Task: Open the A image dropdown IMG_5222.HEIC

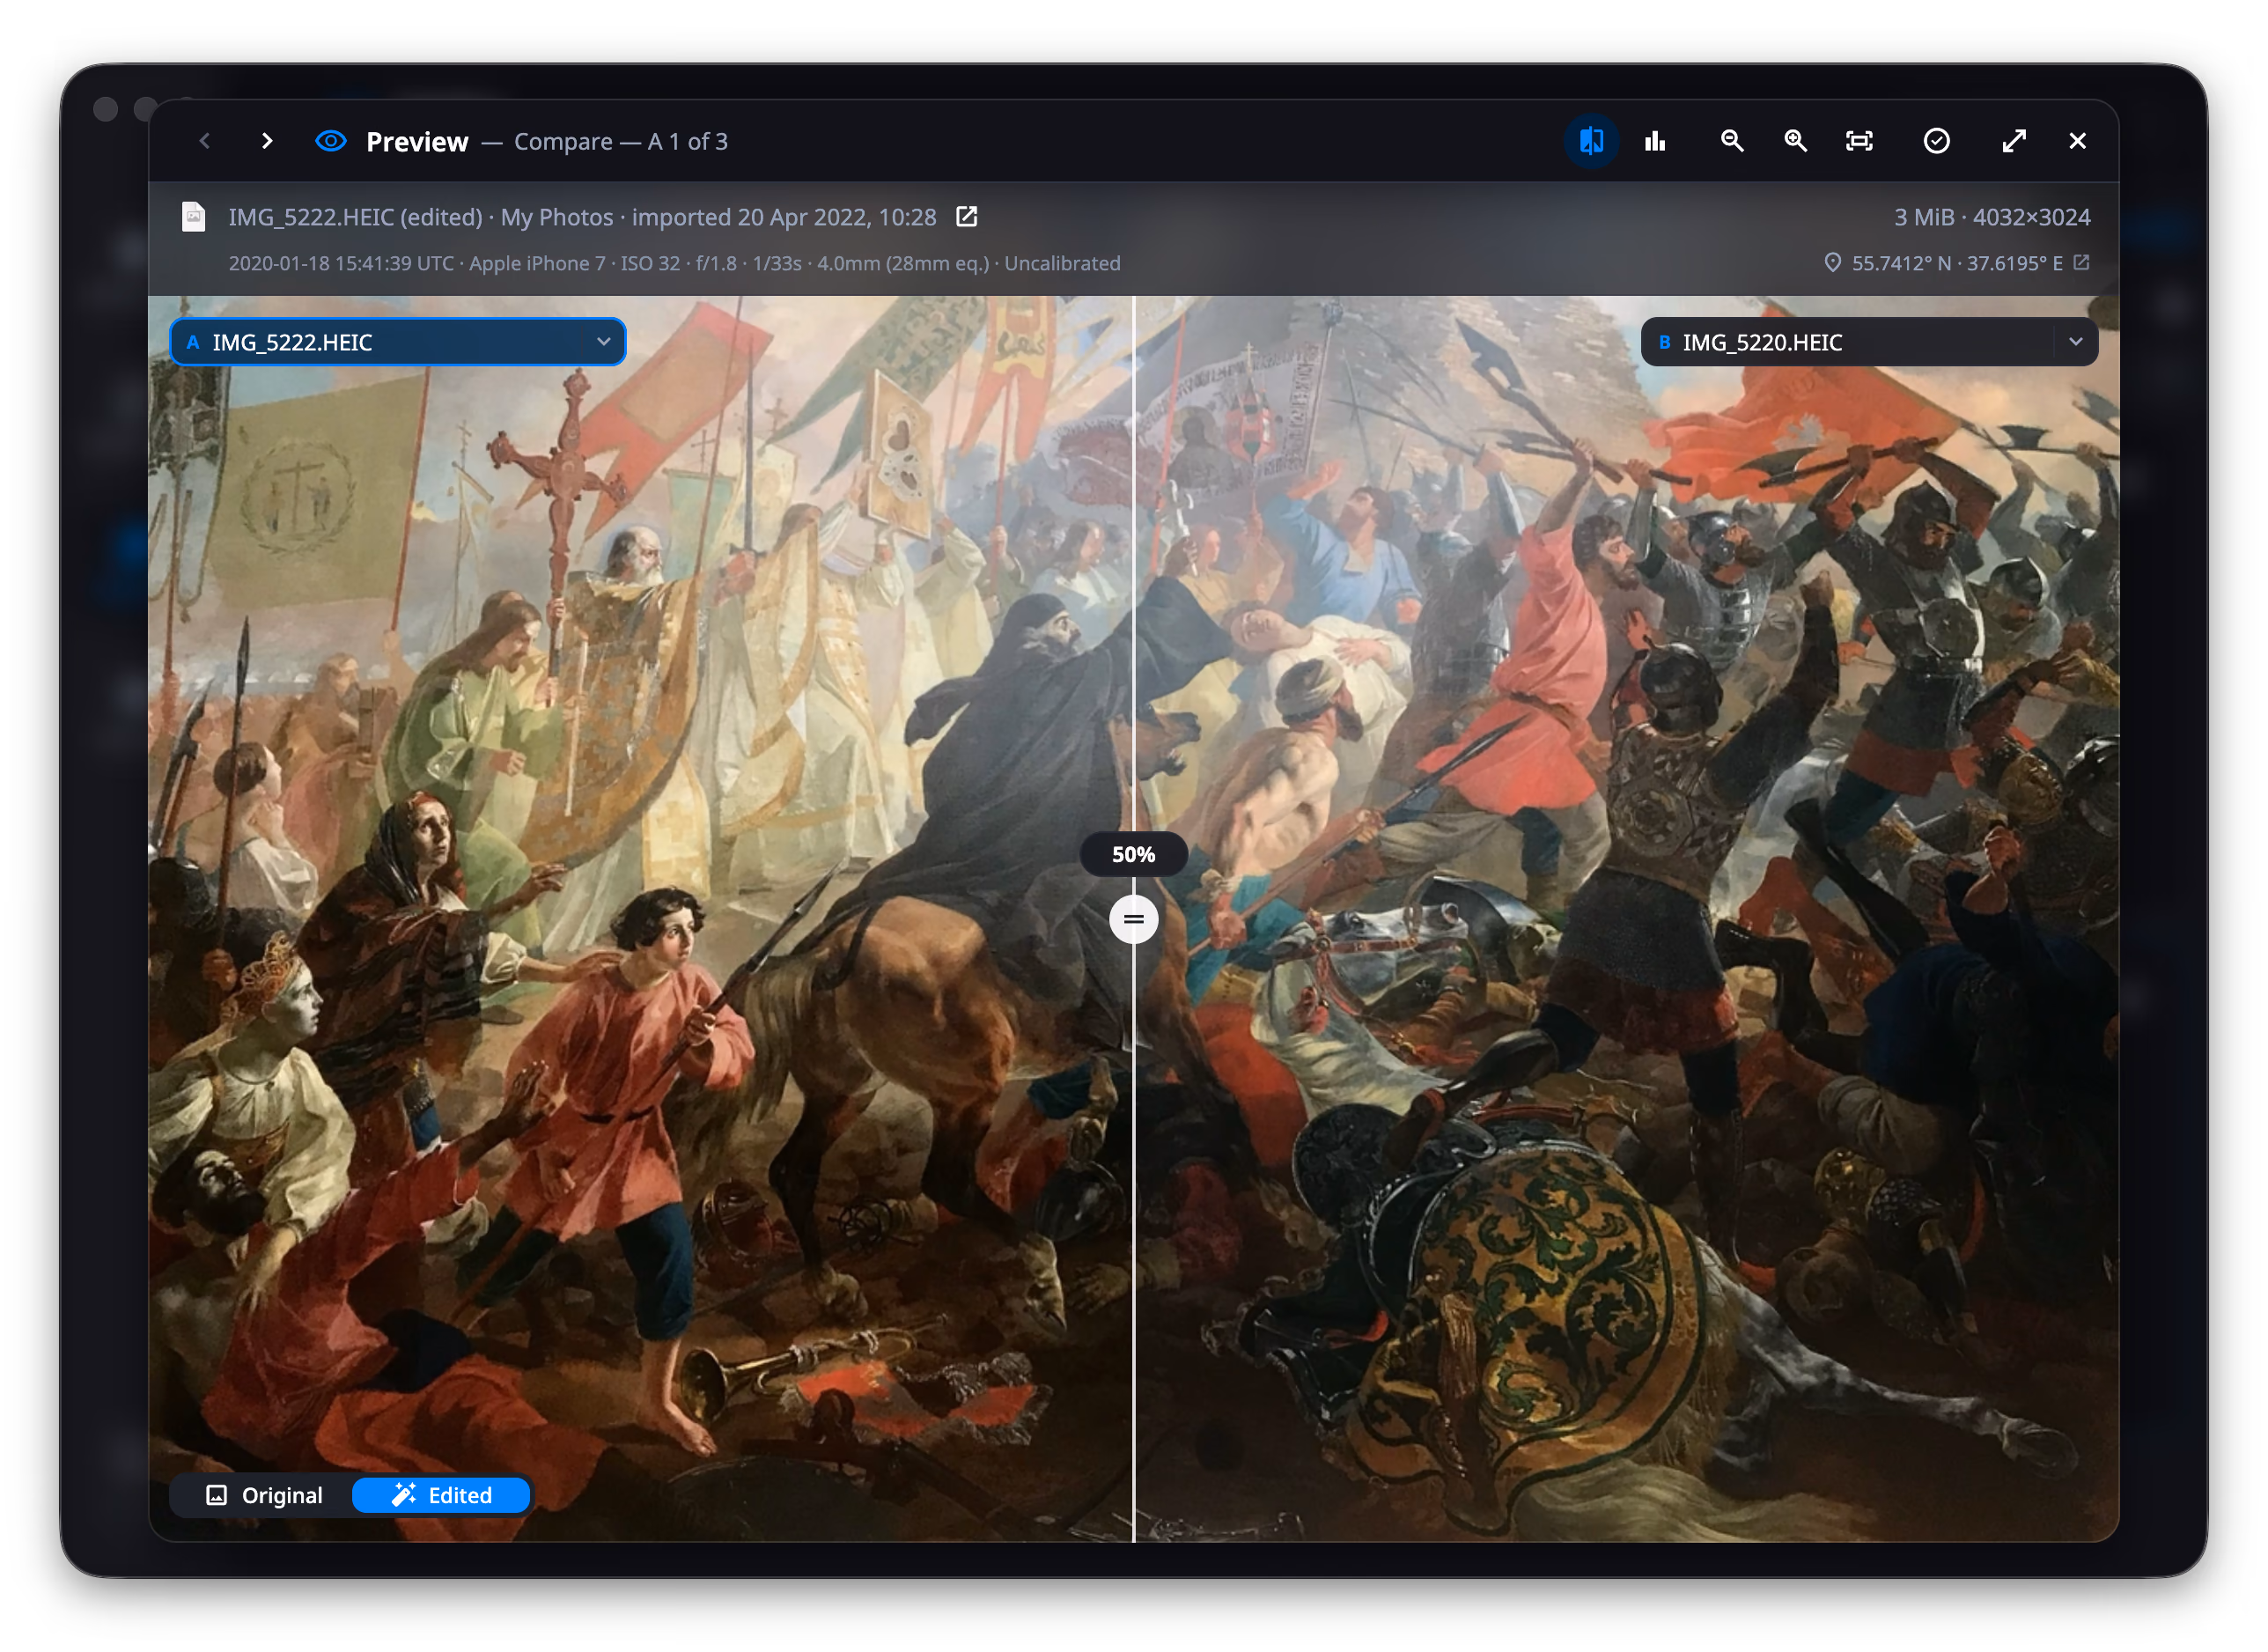Action: 398,342
